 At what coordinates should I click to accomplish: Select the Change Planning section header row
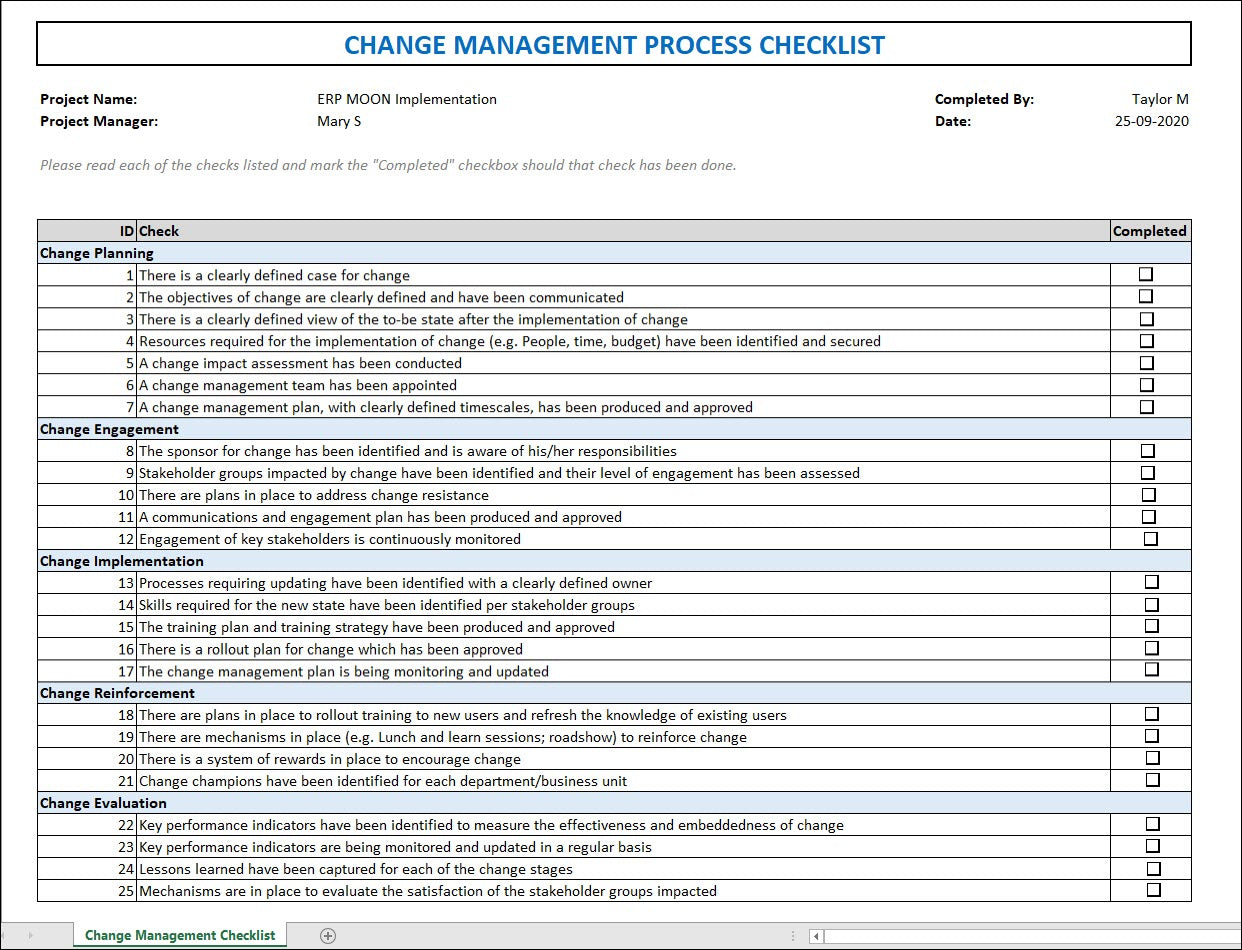[96, 253]
